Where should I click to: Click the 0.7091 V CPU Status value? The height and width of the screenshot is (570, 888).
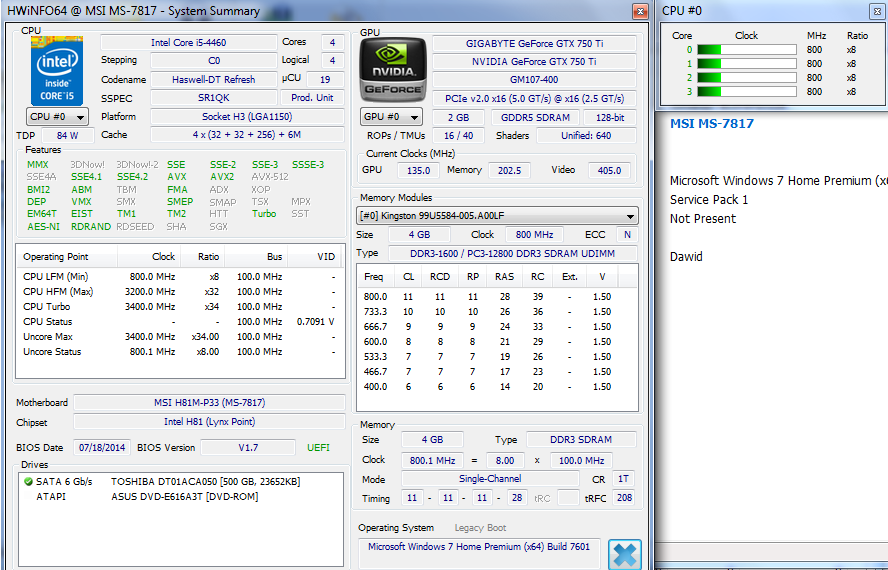[x=315, y=322]
